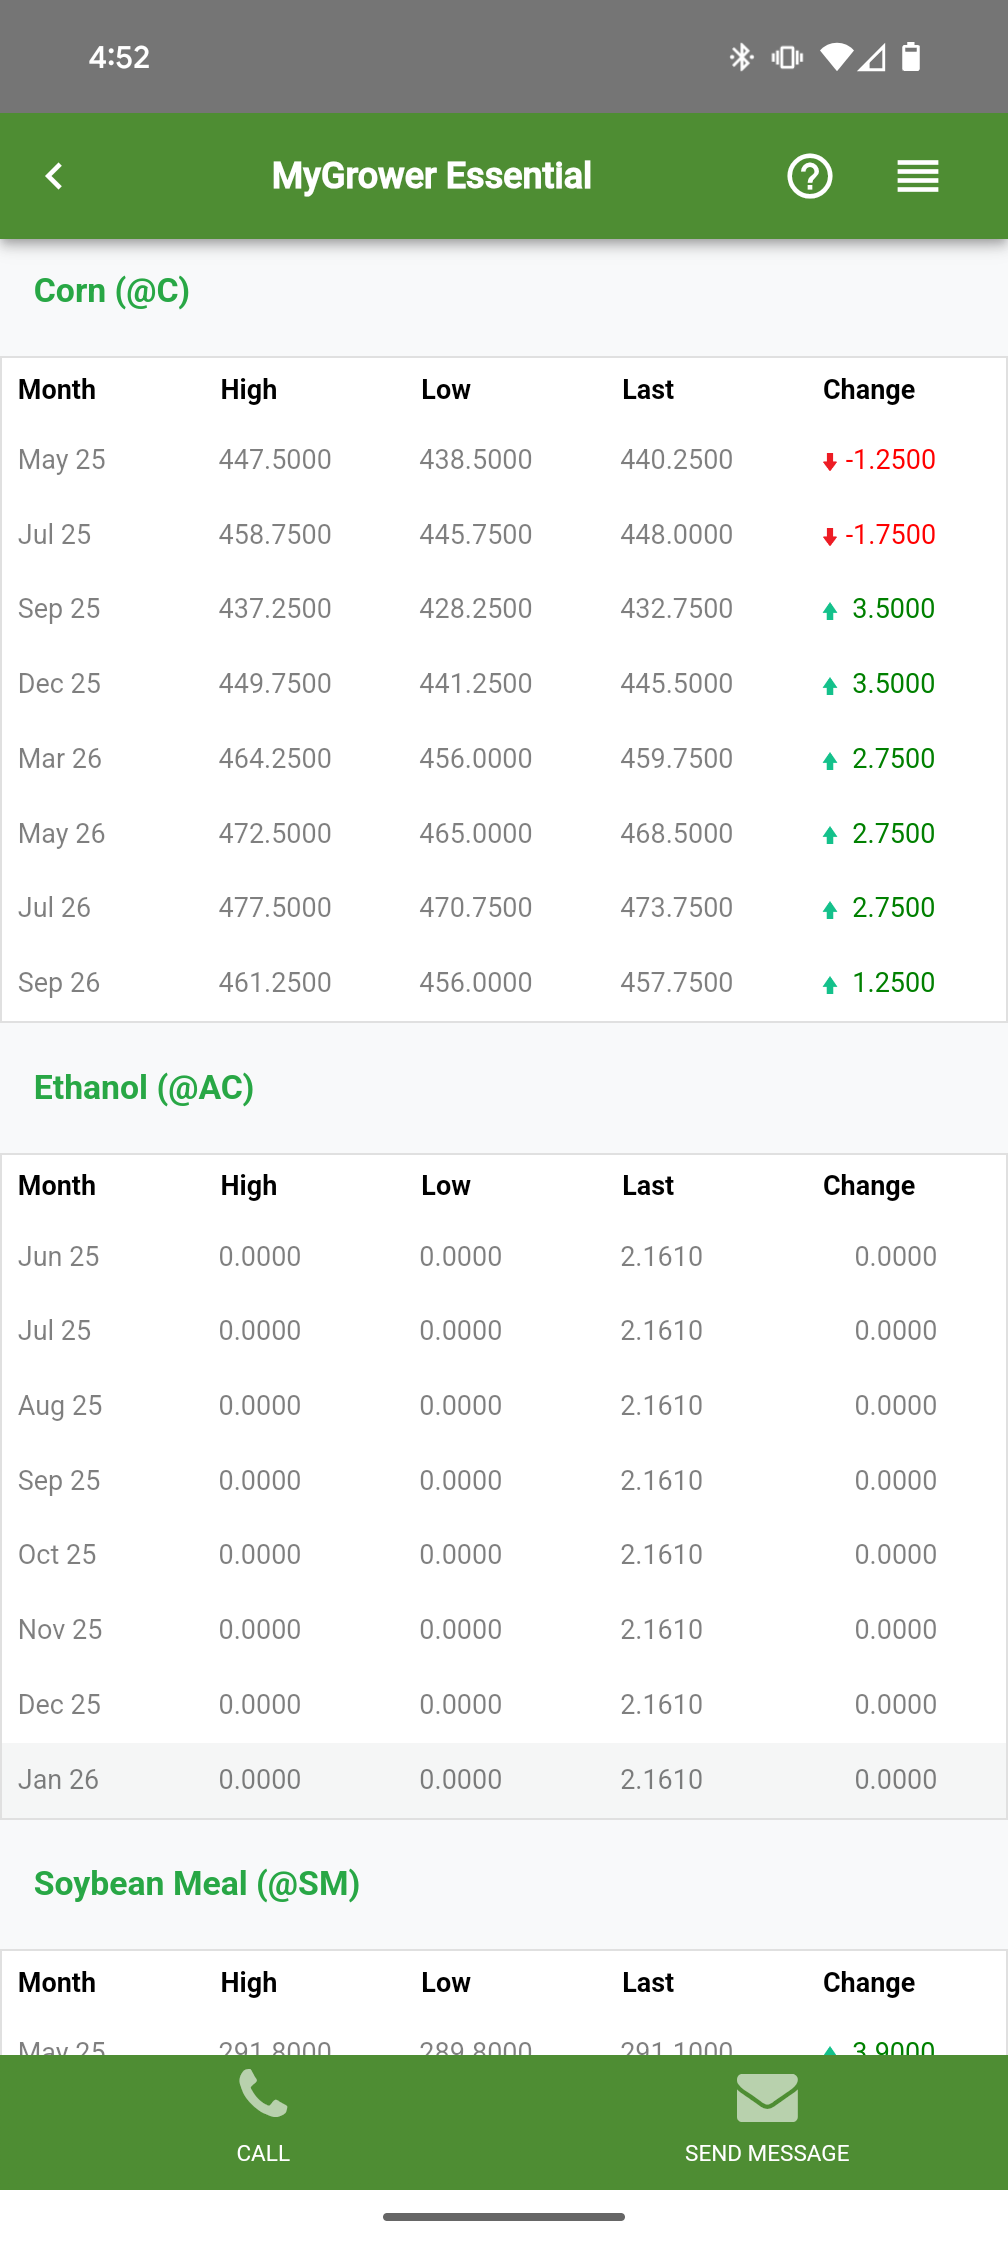The width and height of the screenshot is (1008, 2244).
Task: Click the green up arrow in Corn Mar 26 row
Action: (x=829, y=760)
